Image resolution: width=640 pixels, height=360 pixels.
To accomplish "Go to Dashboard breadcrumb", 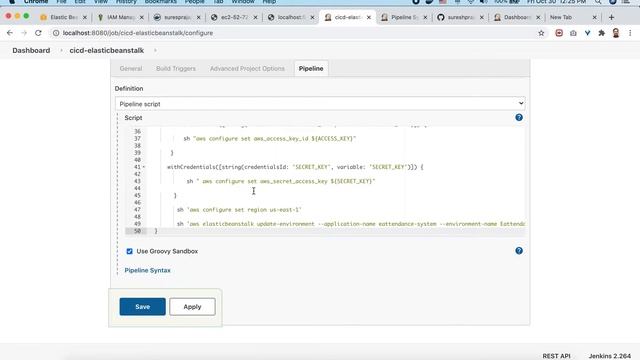I will point(31,50).
